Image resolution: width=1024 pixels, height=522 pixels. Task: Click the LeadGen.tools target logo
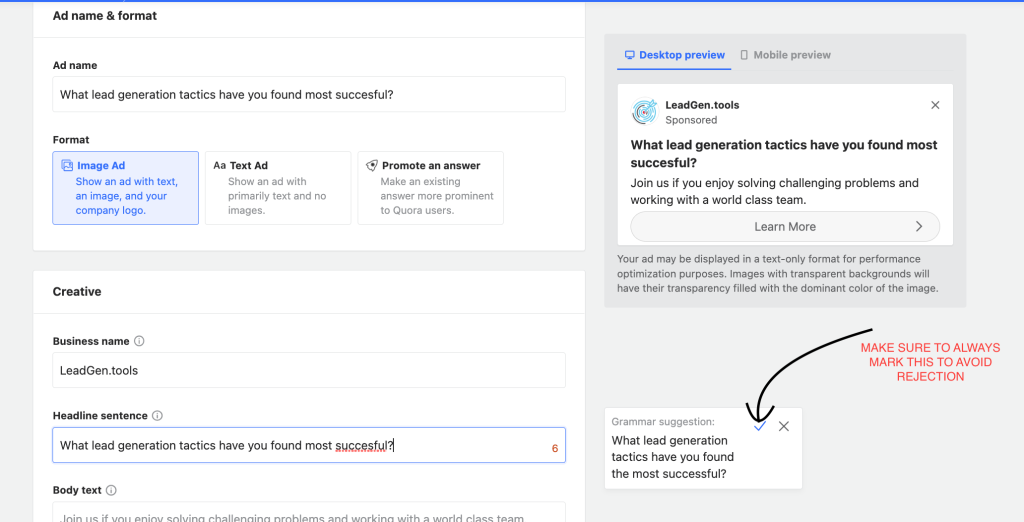(645, 112)
